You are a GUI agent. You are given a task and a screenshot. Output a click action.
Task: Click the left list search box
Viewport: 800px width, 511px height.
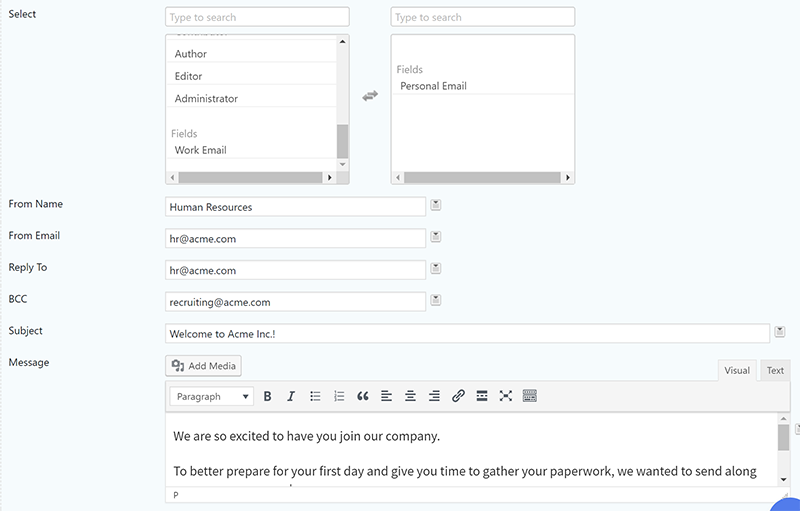point(257,17)
